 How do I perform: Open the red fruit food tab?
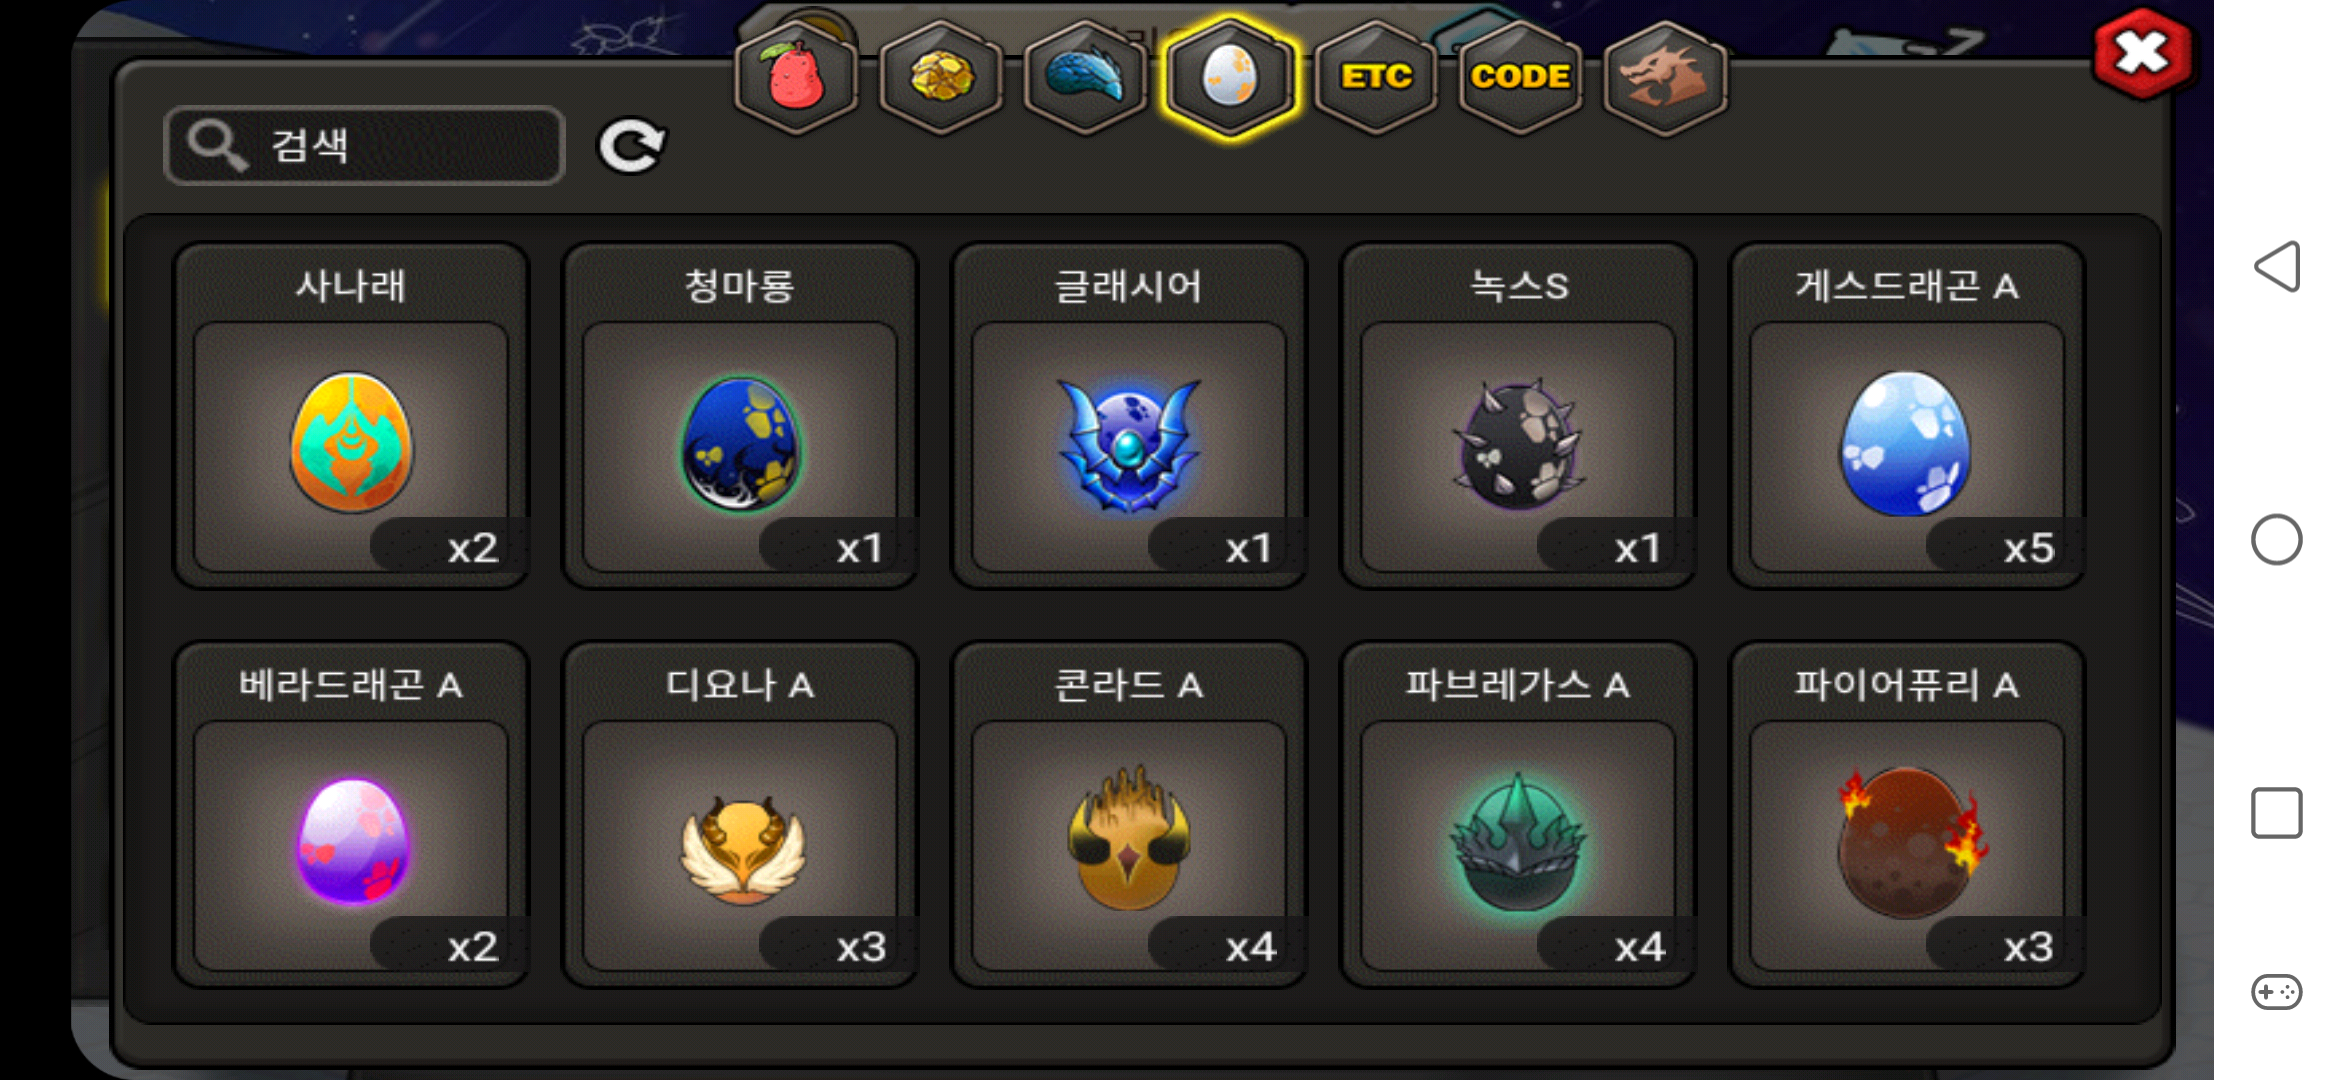(x=796, y=77)
